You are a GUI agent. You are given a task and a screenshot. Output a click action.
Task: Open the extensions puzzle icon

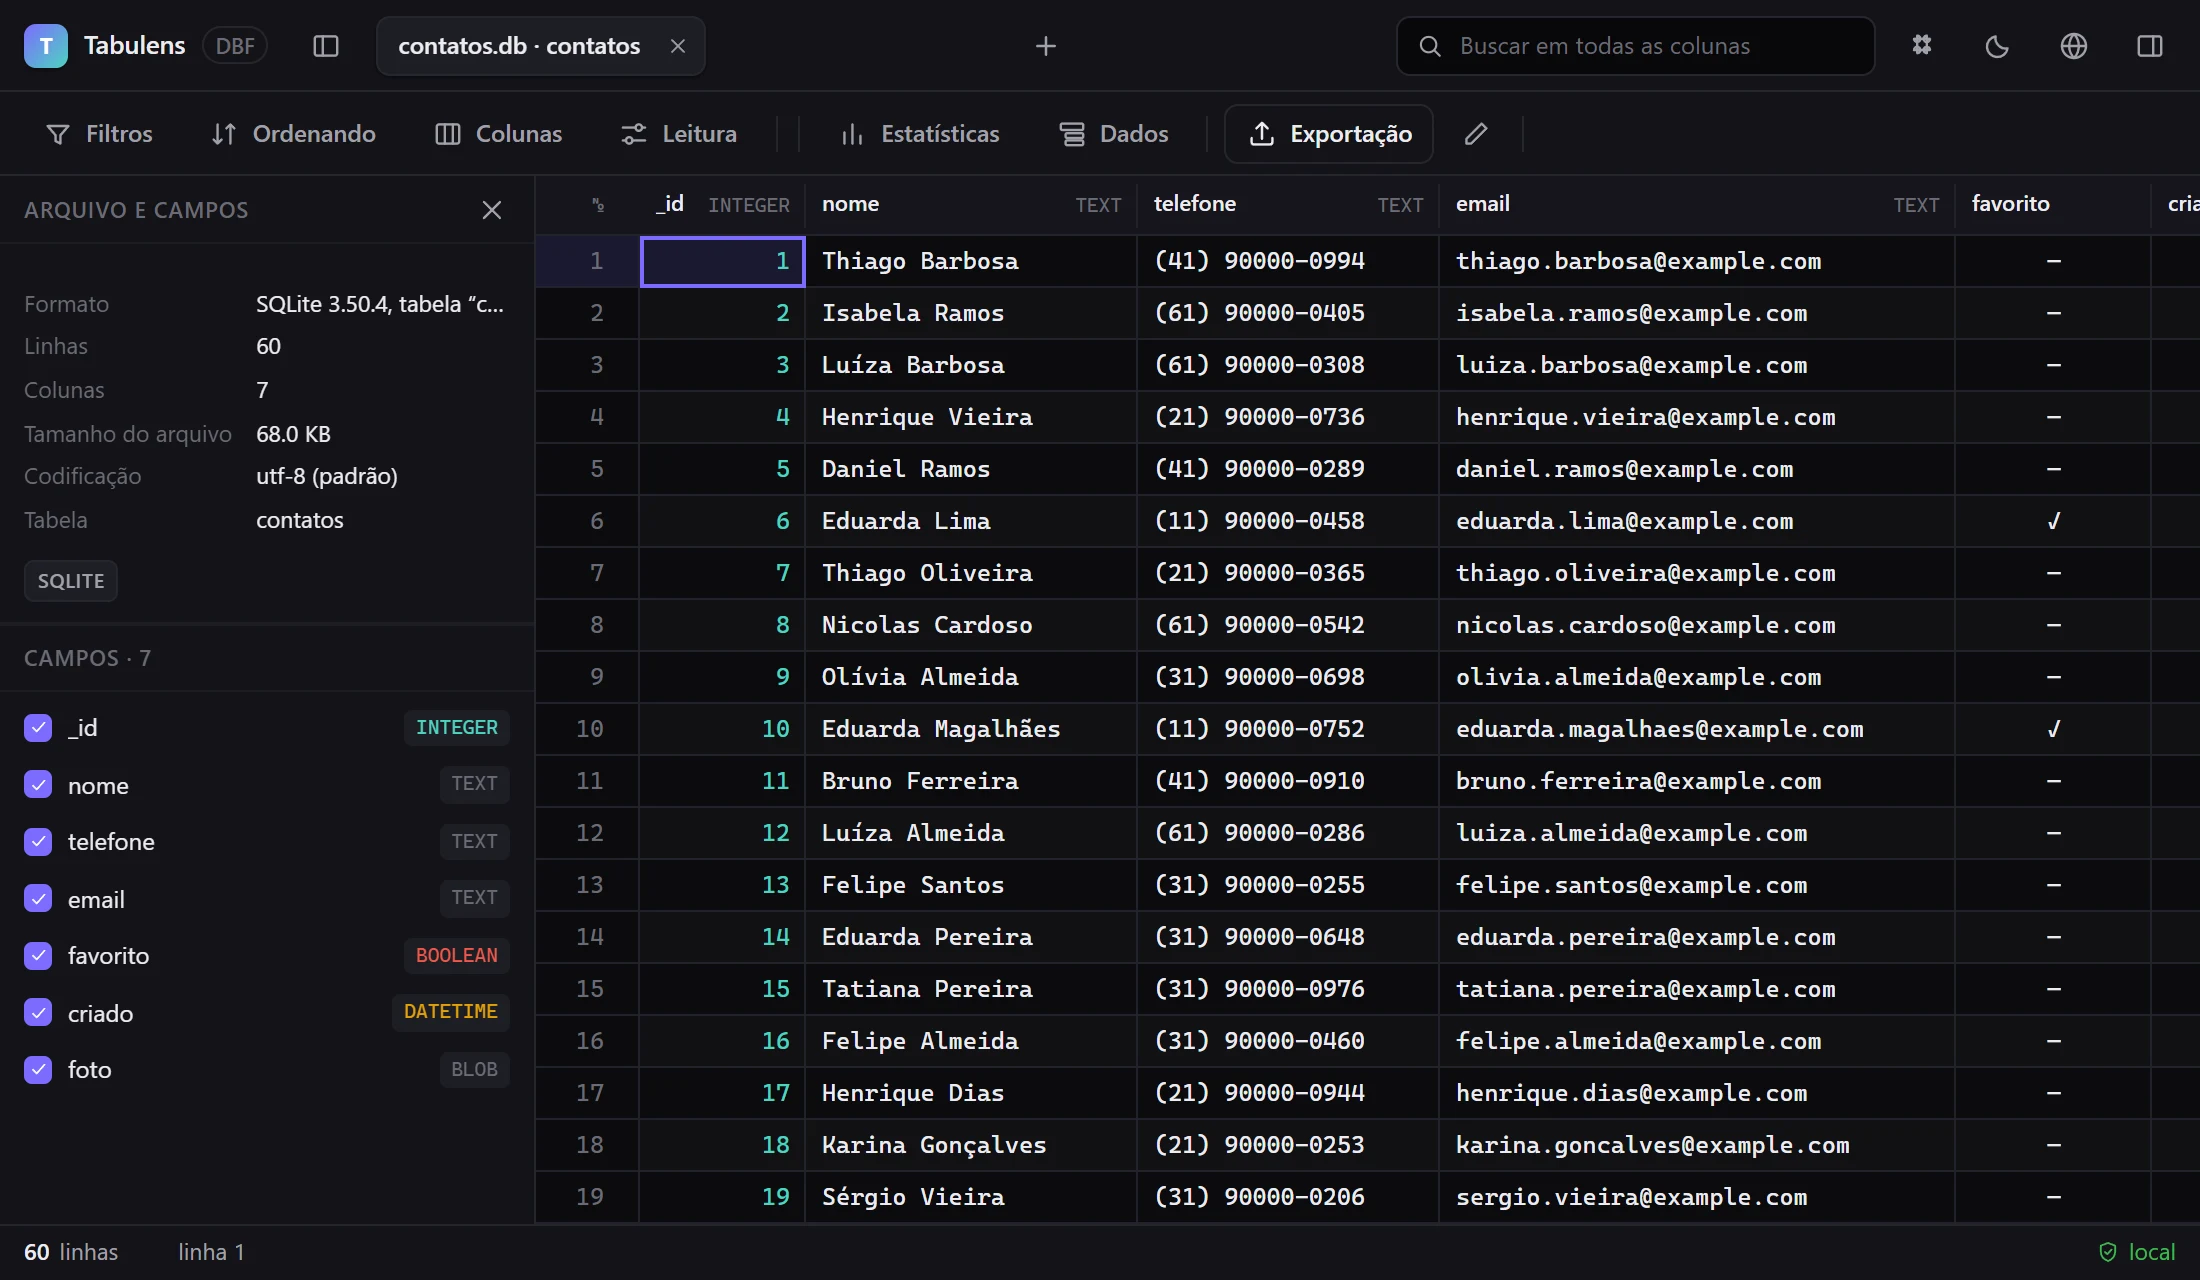click(x=1922, y=46)
